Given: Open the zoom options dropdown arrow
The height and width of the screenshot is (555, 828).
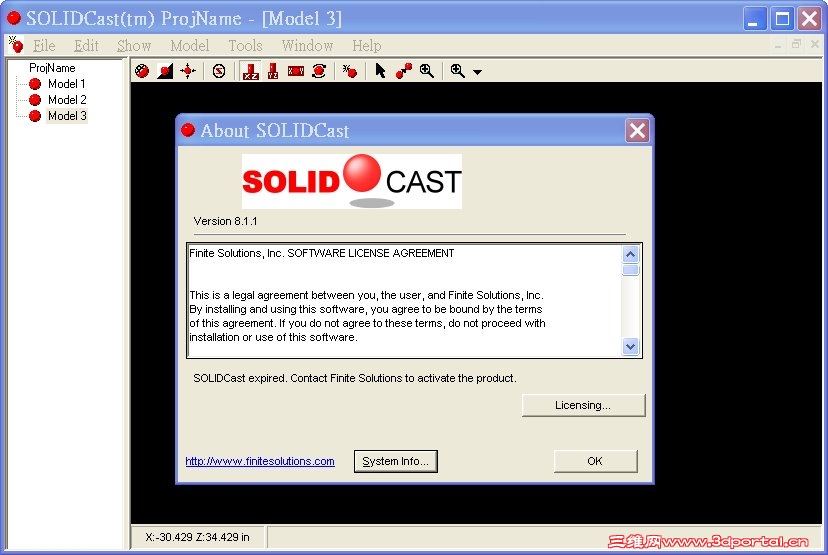Looking at the screenshot, I should pos(477,72).
